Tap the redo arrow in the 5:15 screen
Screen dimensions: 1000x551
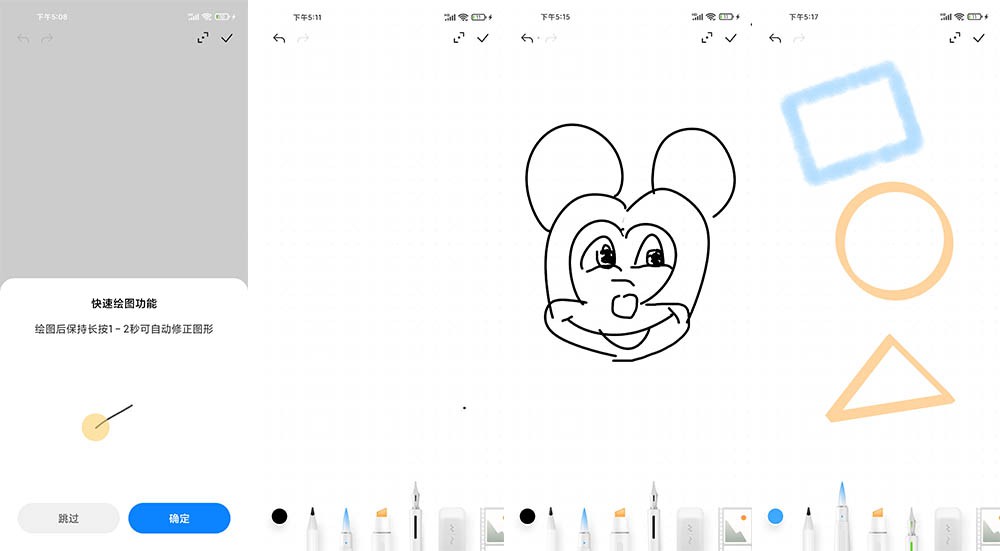pos(551,38)
